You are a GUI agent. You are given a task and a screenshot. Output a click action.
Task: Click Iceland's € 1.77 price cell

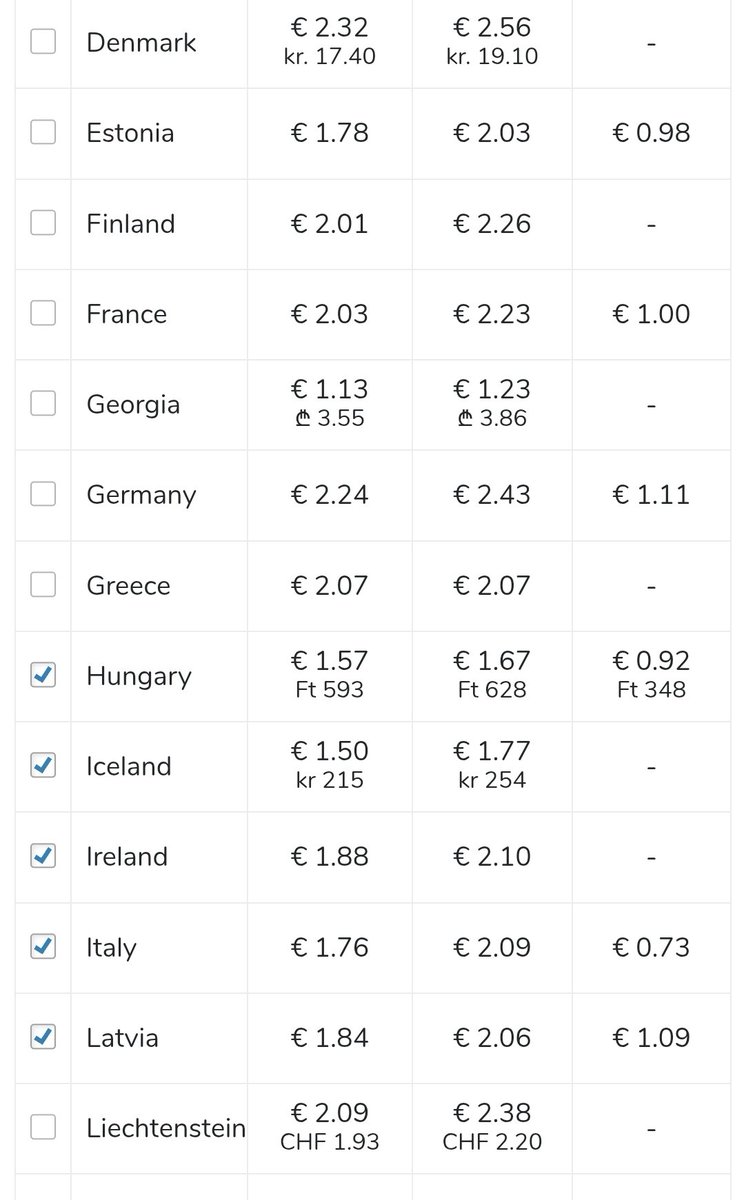[x=491, y=751]
